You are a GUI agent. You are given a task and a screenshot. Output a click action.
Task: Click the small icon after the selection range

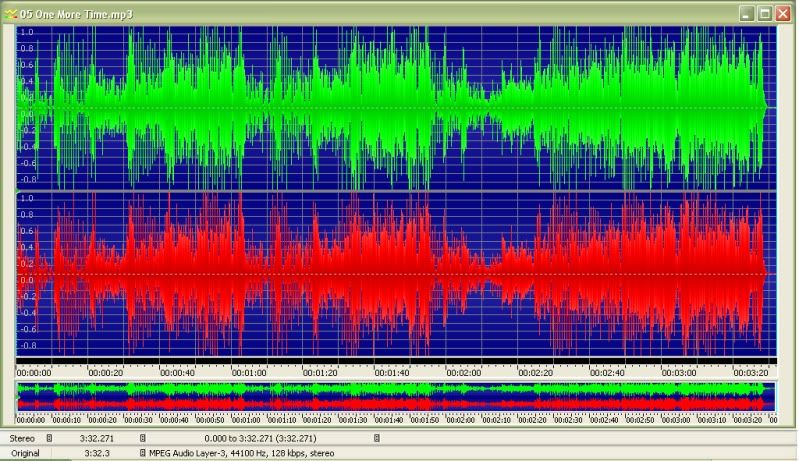pos(377,438)
